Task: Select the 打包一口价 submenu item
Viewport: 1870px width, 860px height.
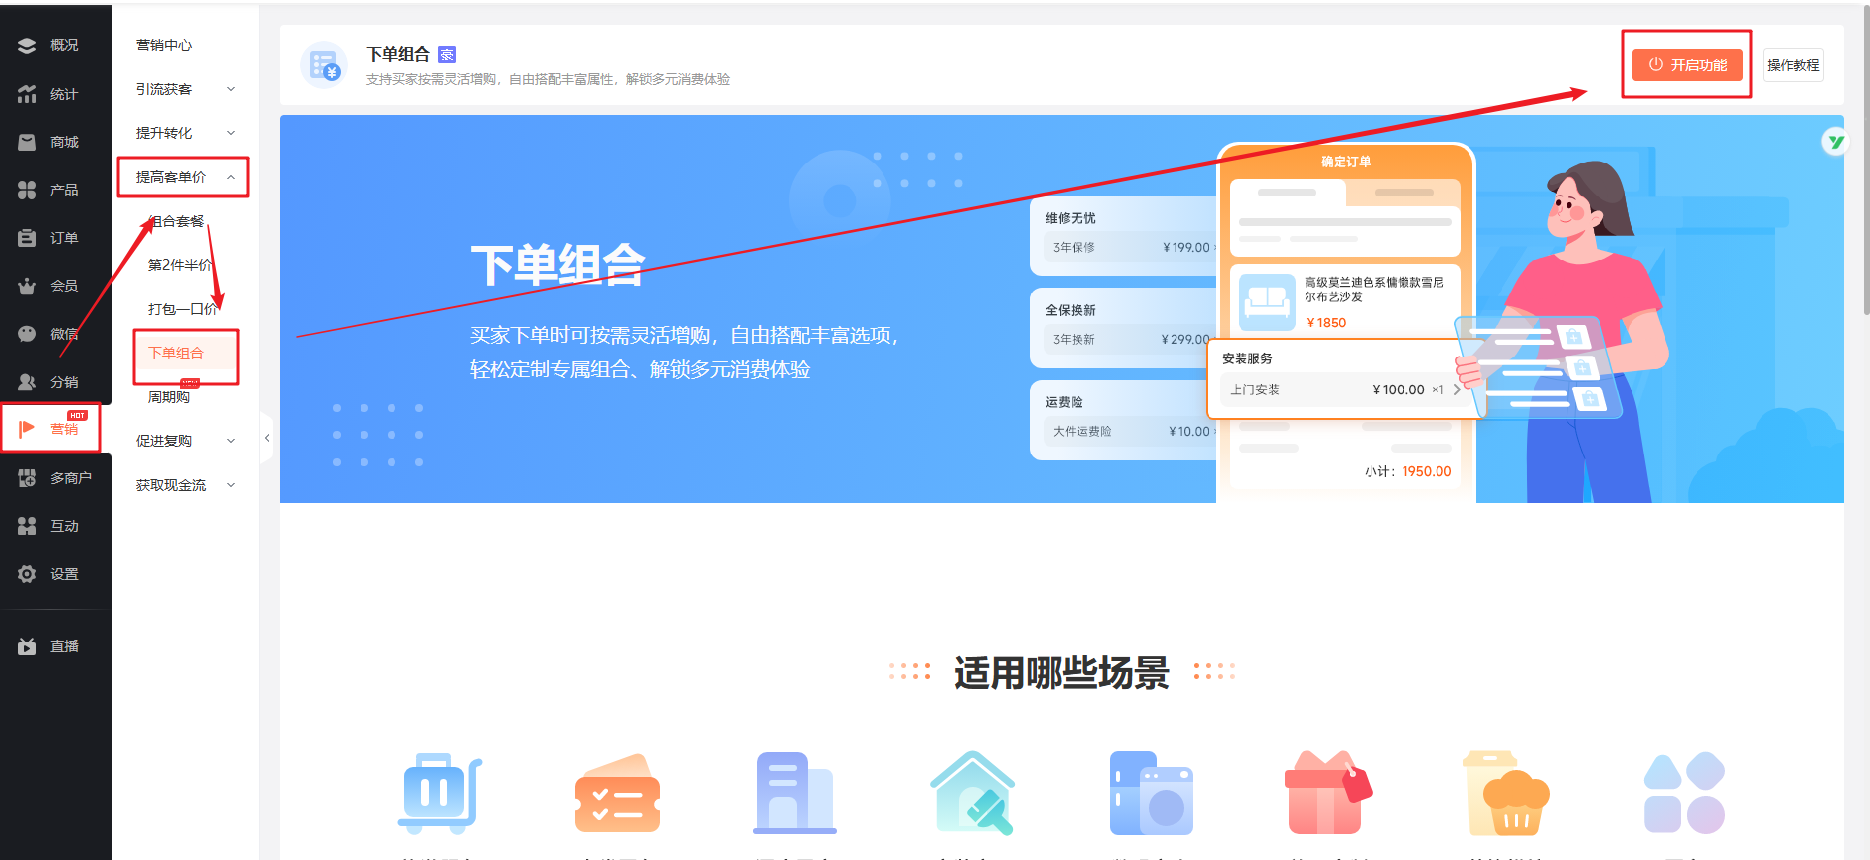Action: pyautogui.click(x=183, y=309)
